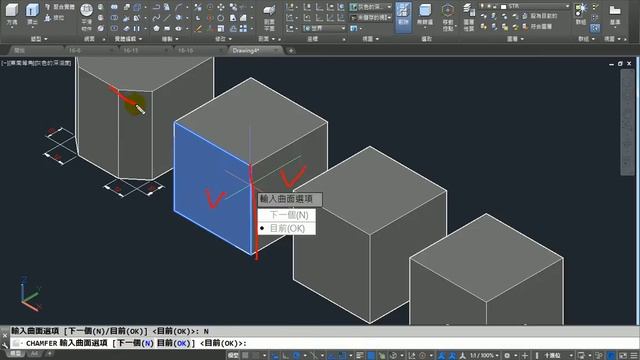Switch to the A4 layout tab
The width and height of the screenshot is (640, 360).
pyautogui.click(x=34, y=353)
